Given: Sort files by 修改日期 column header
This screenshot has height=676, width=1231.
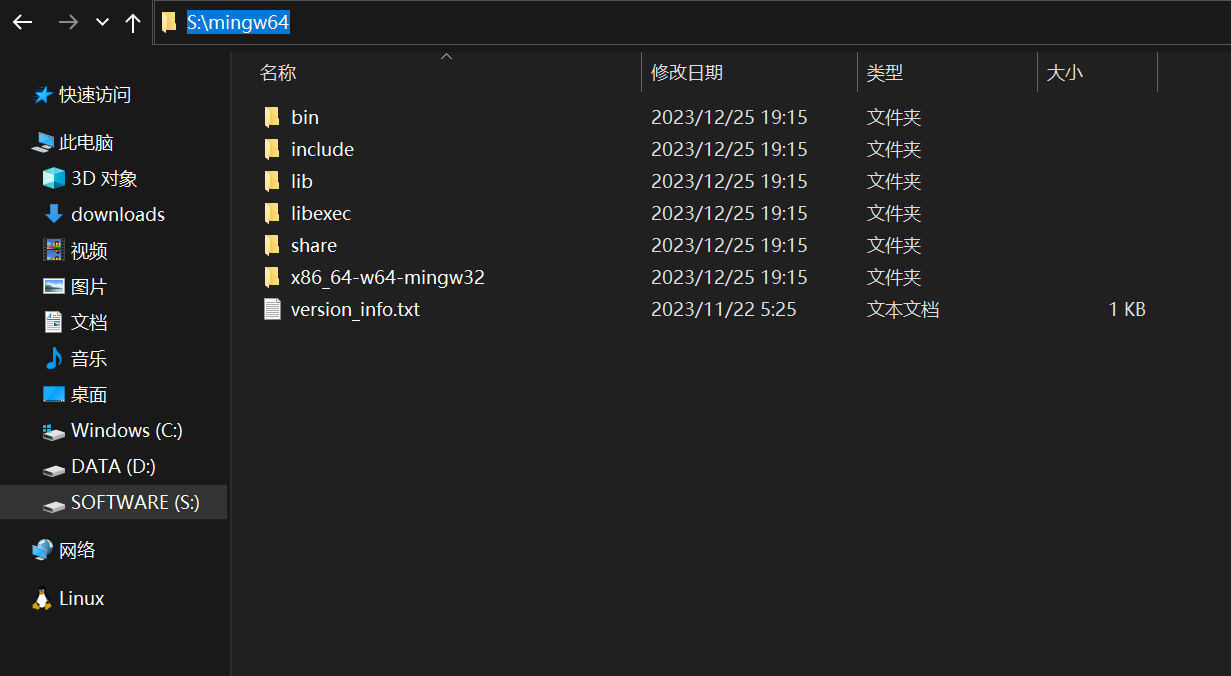Looking at the screenshot, I should click(687, 73).
